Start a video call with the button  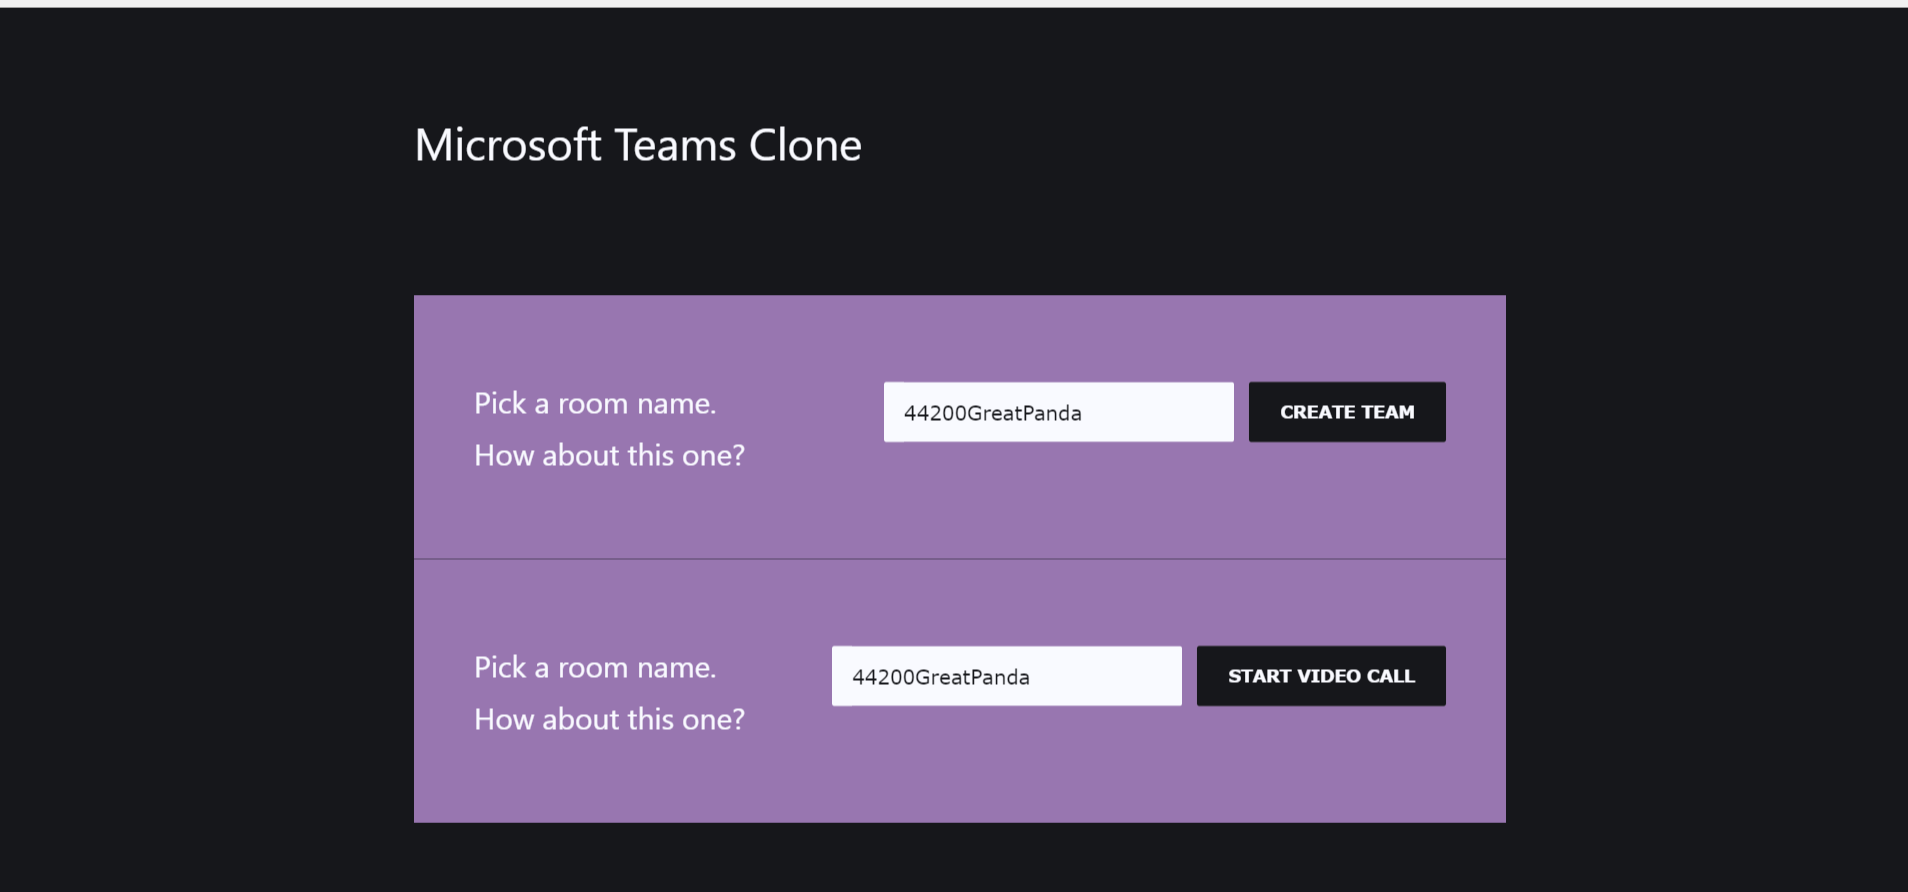click(x=1321, y=676)
